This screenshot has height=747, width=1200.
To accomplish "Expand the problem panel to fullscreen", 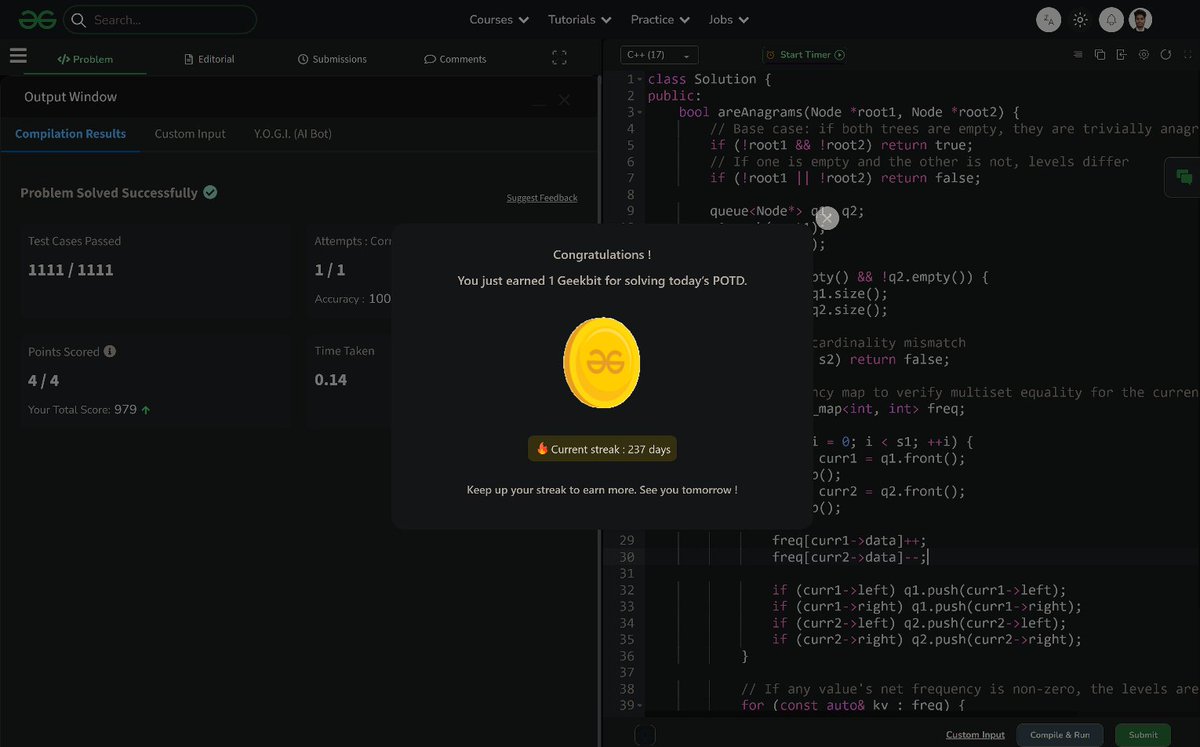I will click(x=559, y=58).
